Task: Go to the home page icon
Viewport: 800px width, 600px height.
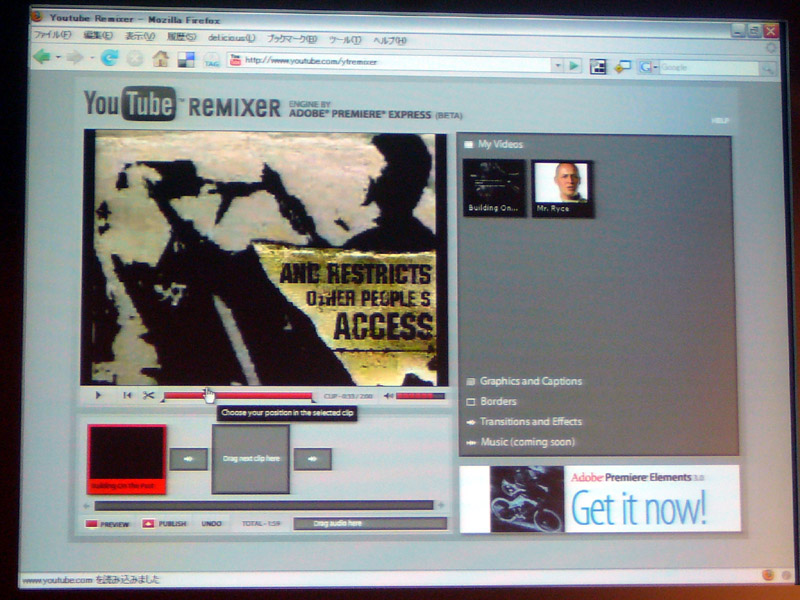Action: (160, 59)
